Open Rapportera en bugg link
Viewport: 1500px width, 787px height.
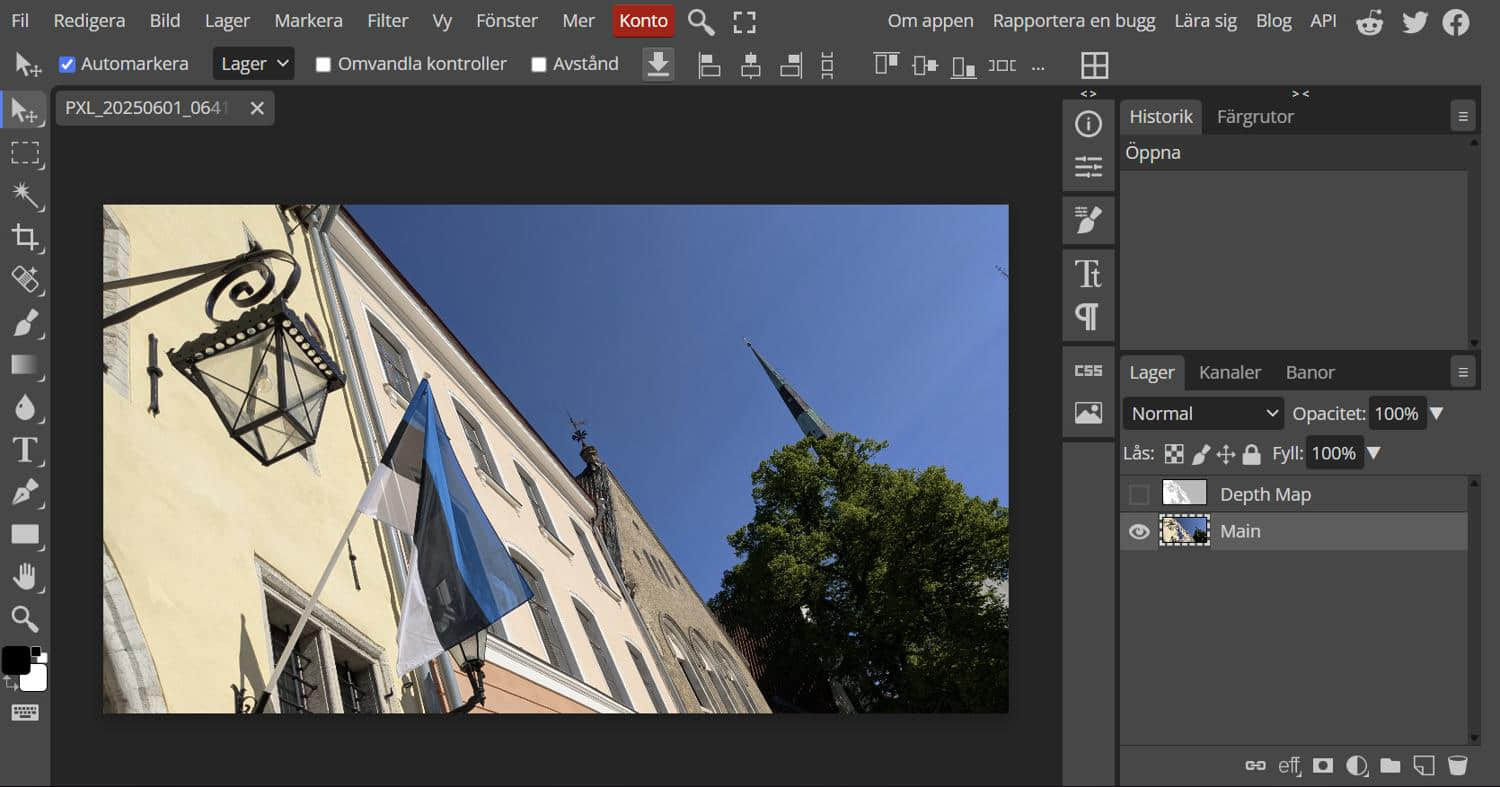point(1073,21)
